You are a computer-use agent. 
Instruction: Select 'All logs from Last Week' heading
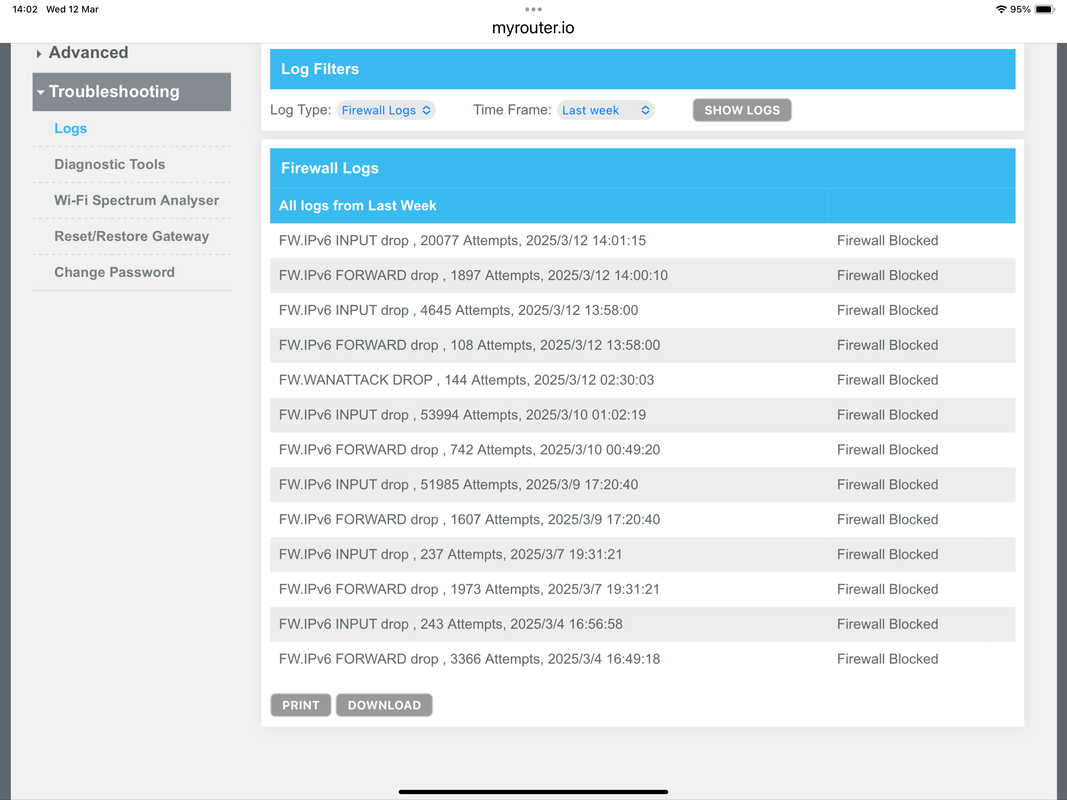click(x=357, y=205)
